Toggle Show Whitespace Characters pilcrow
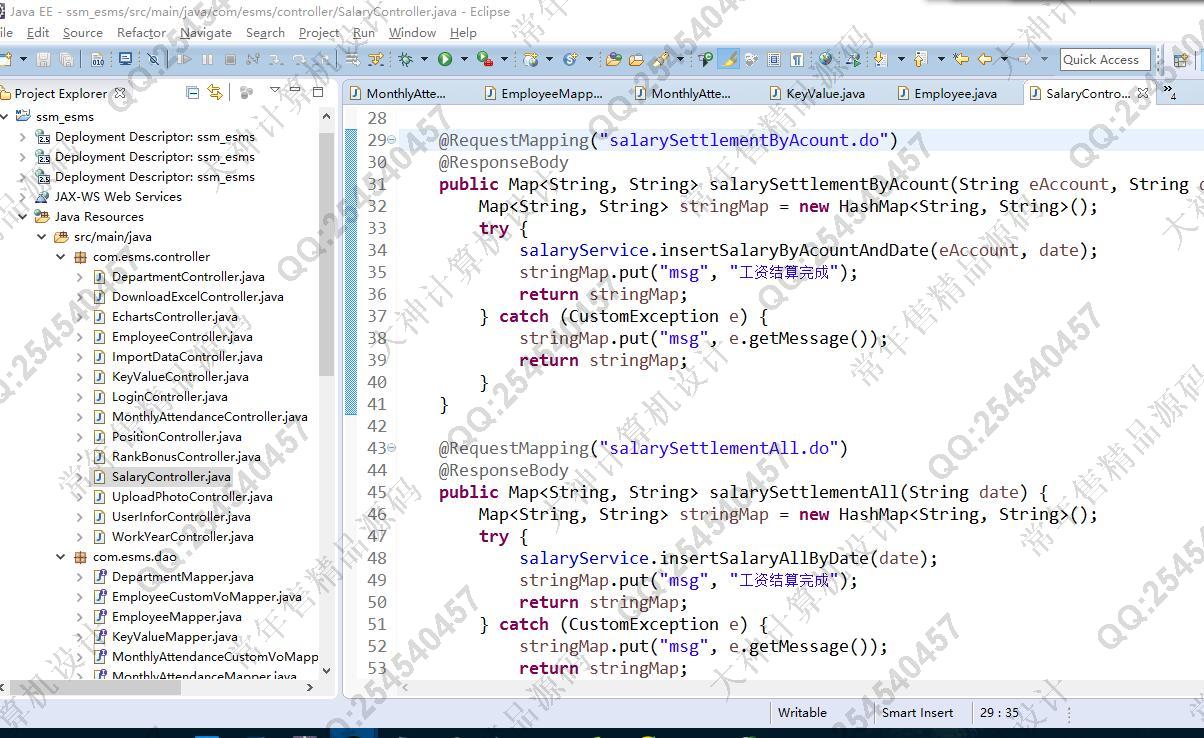The height and width of the screenshot is (738, 1204). tap(796, 60)
